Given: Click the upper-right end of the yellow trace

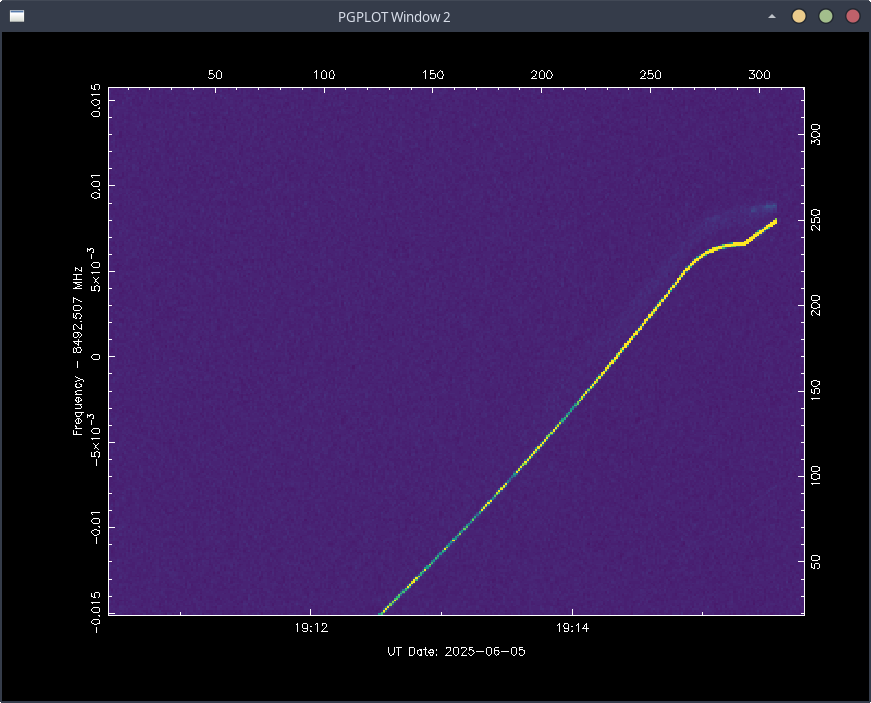Looking at the screenshot, I should coord(774,221).
